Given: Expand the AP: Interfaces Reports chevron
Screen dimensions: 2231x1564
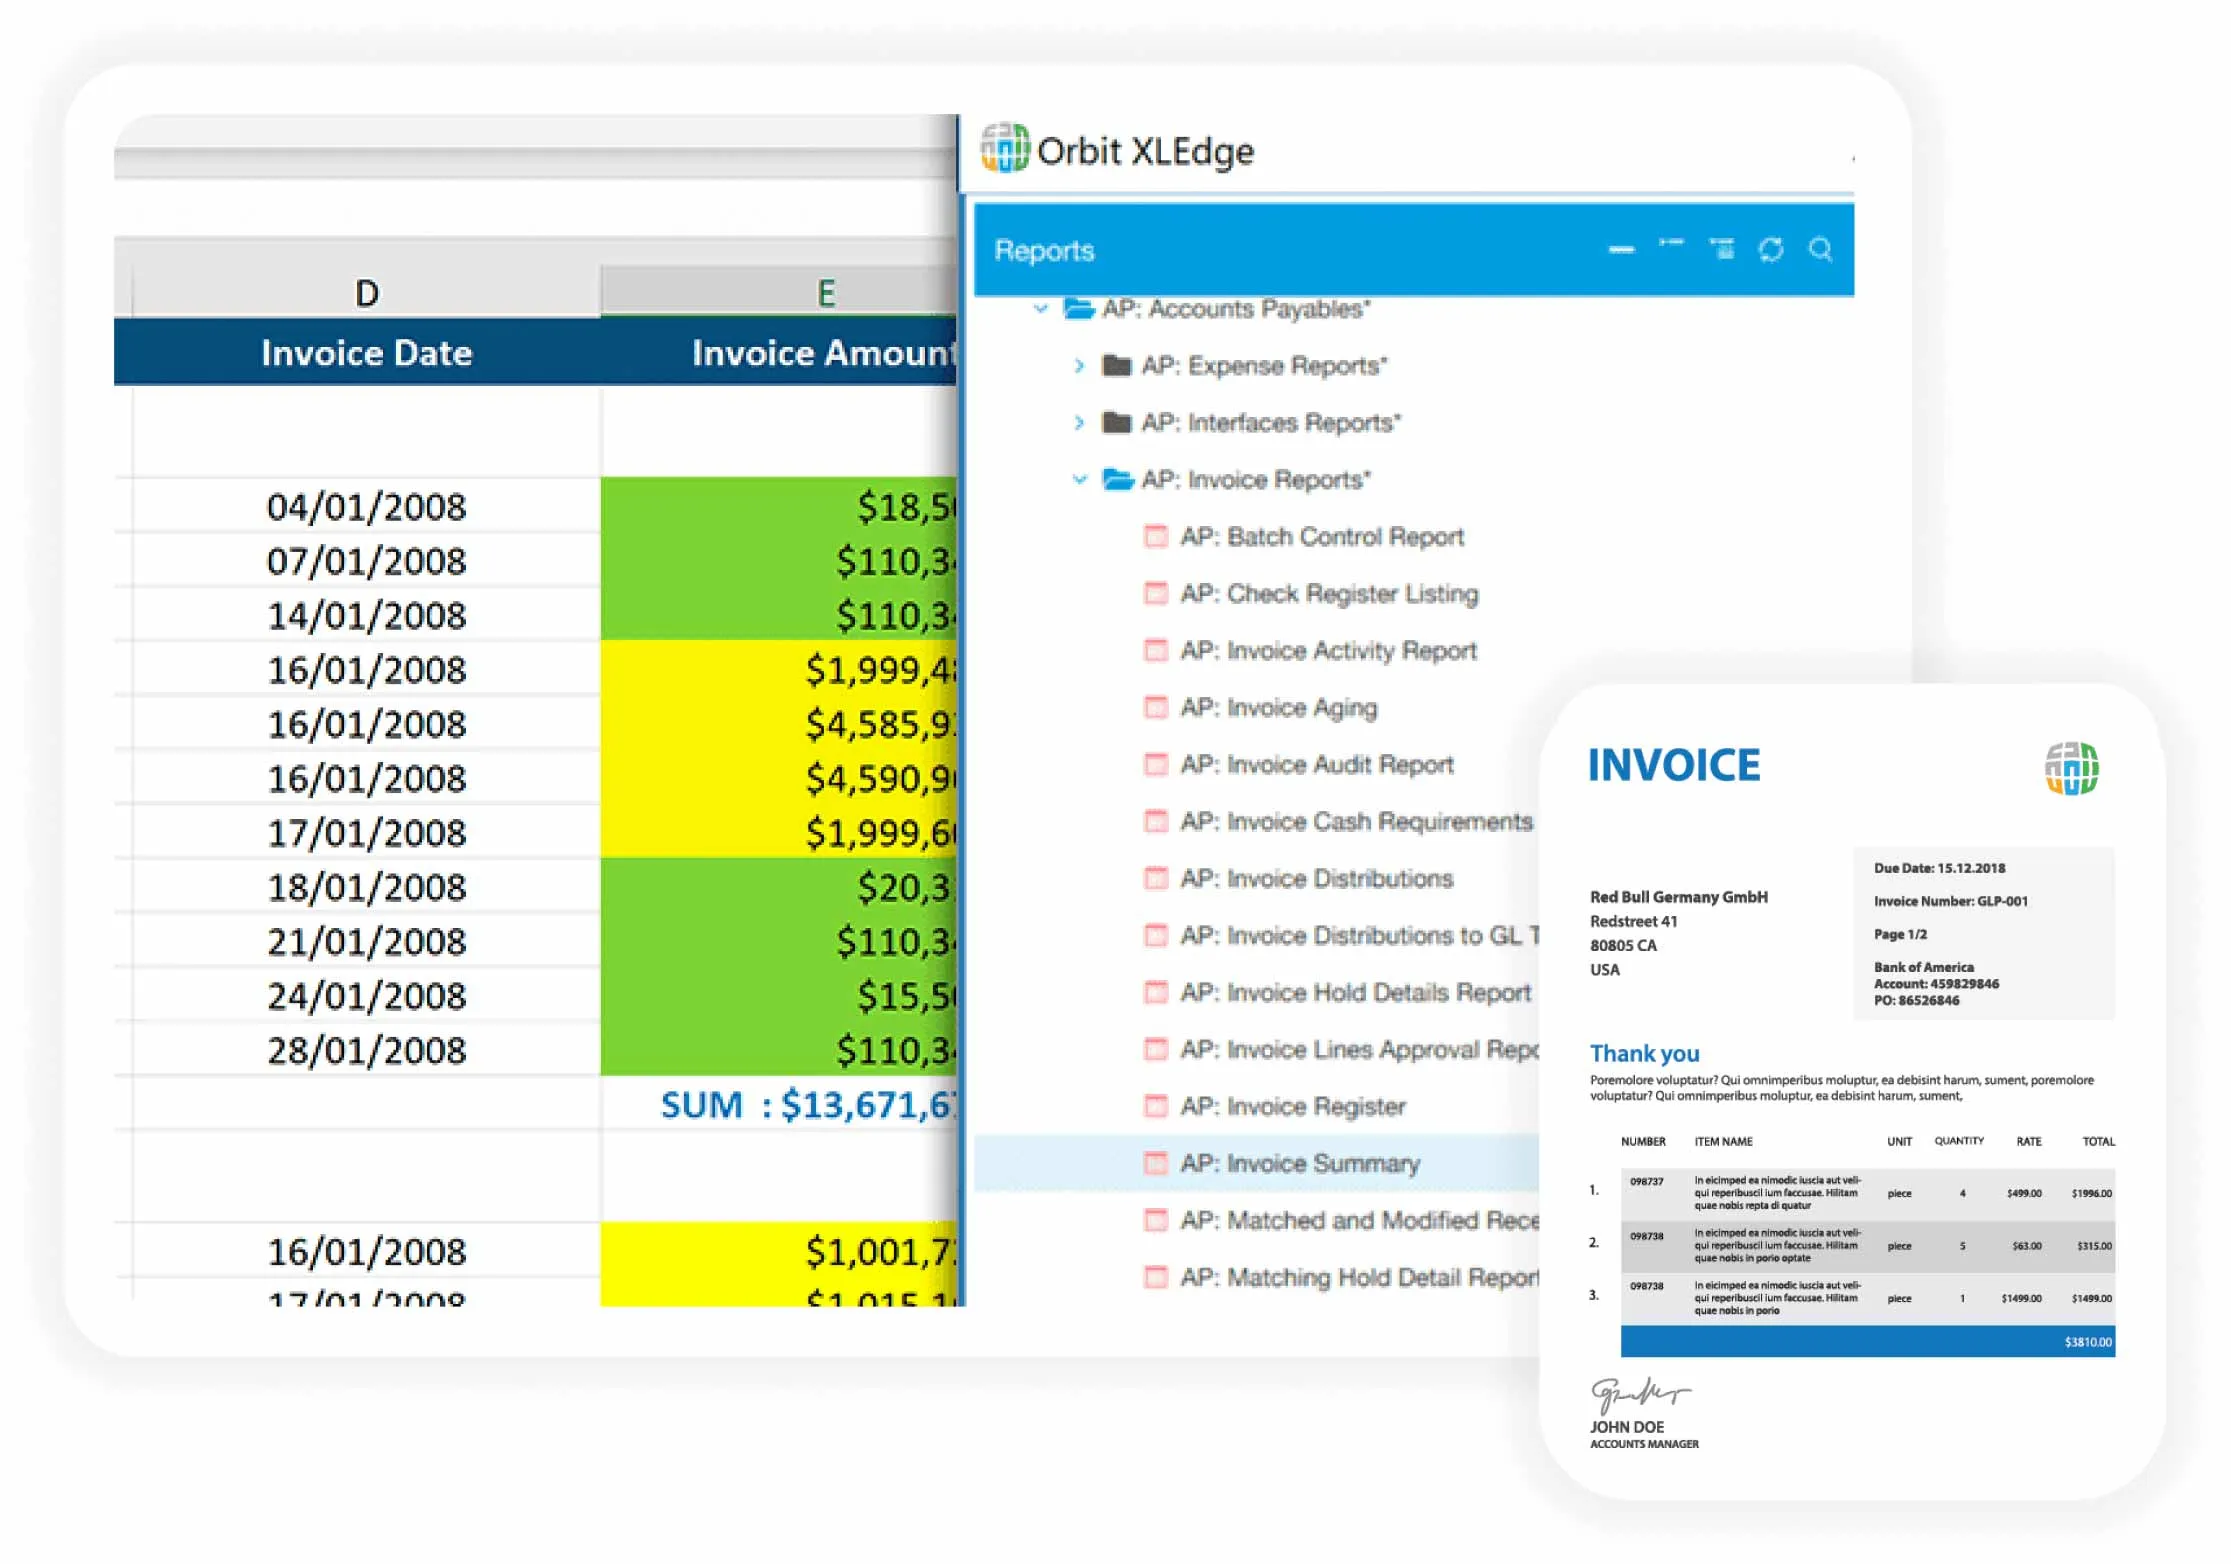Looking at the screenshot, I should pyautogui.click(x=1078, y=422).
